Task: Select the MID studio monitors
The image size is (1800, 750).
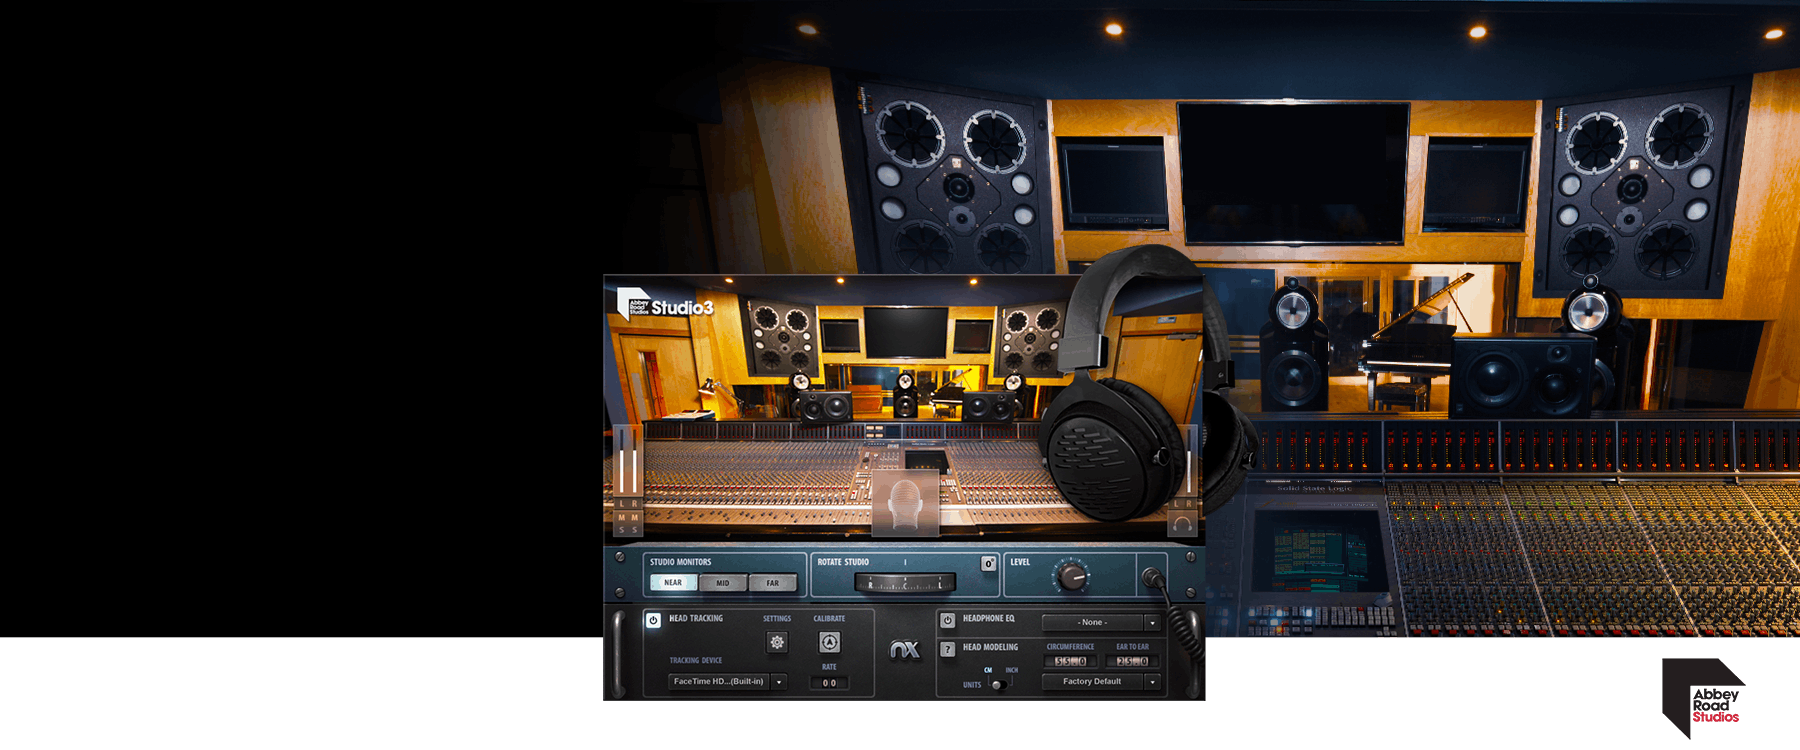Action: tap(723, 583)
